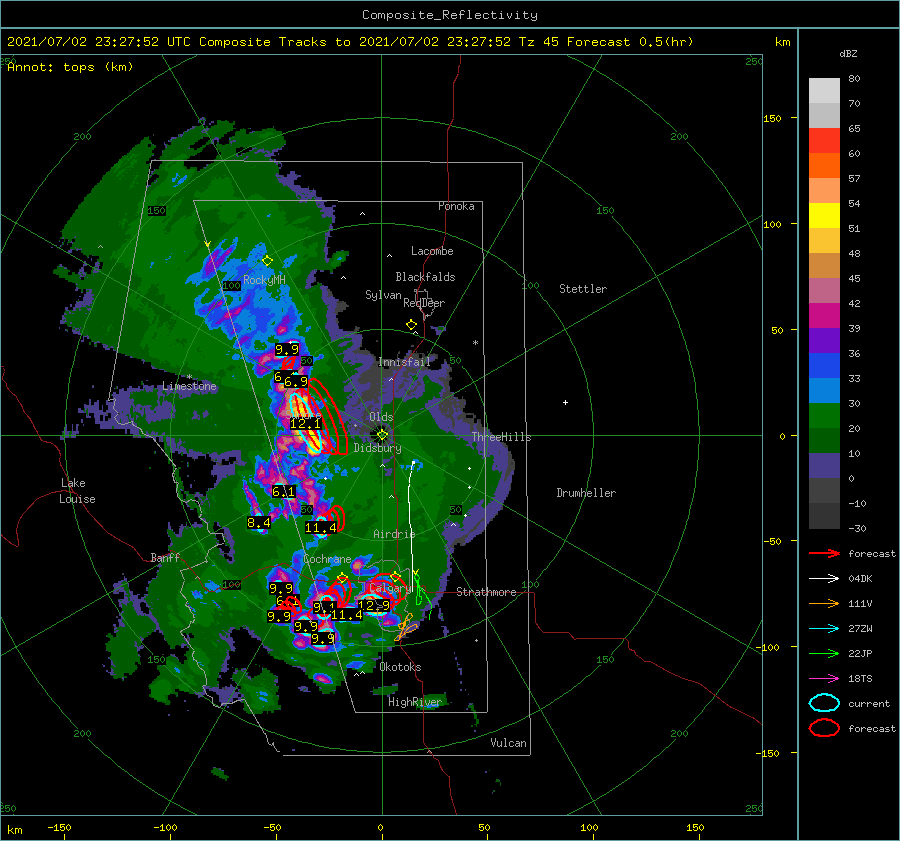Click the Innisfail town label
This screenshot has height=841, width=900.
pos(404,362)
